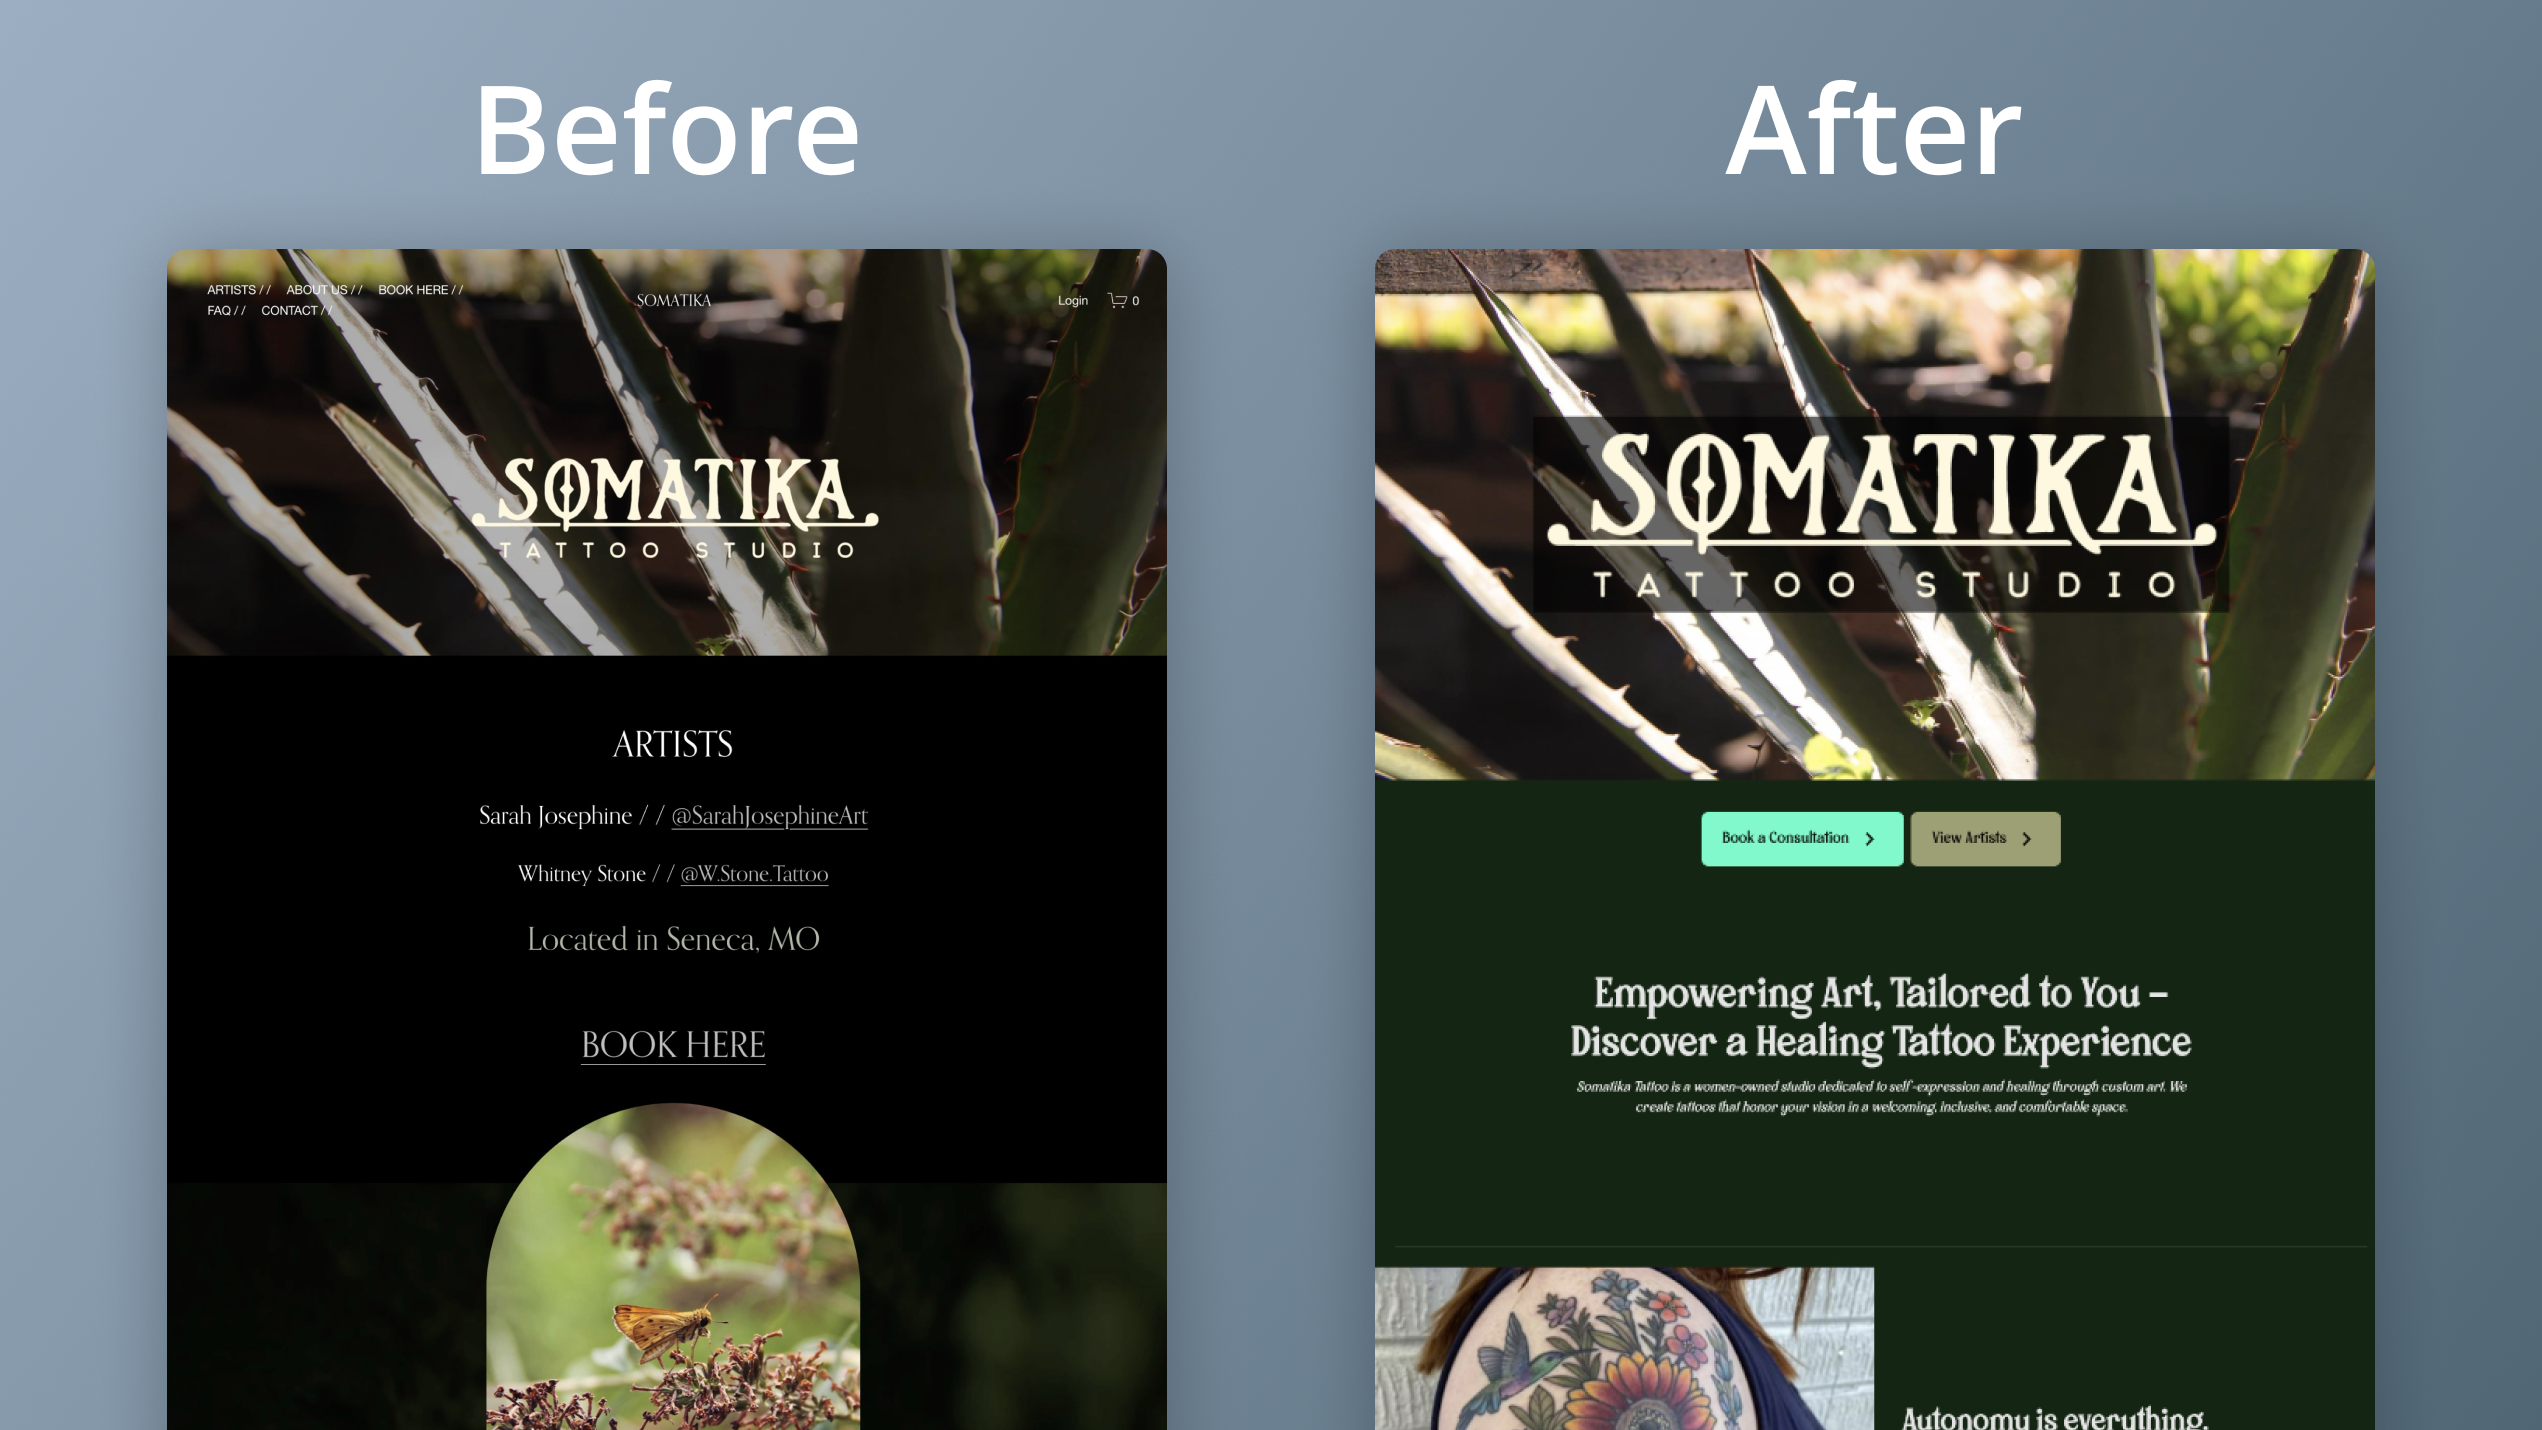
Task: Open the floral shoulder tattoo photo
Action: point(1624,1348)
